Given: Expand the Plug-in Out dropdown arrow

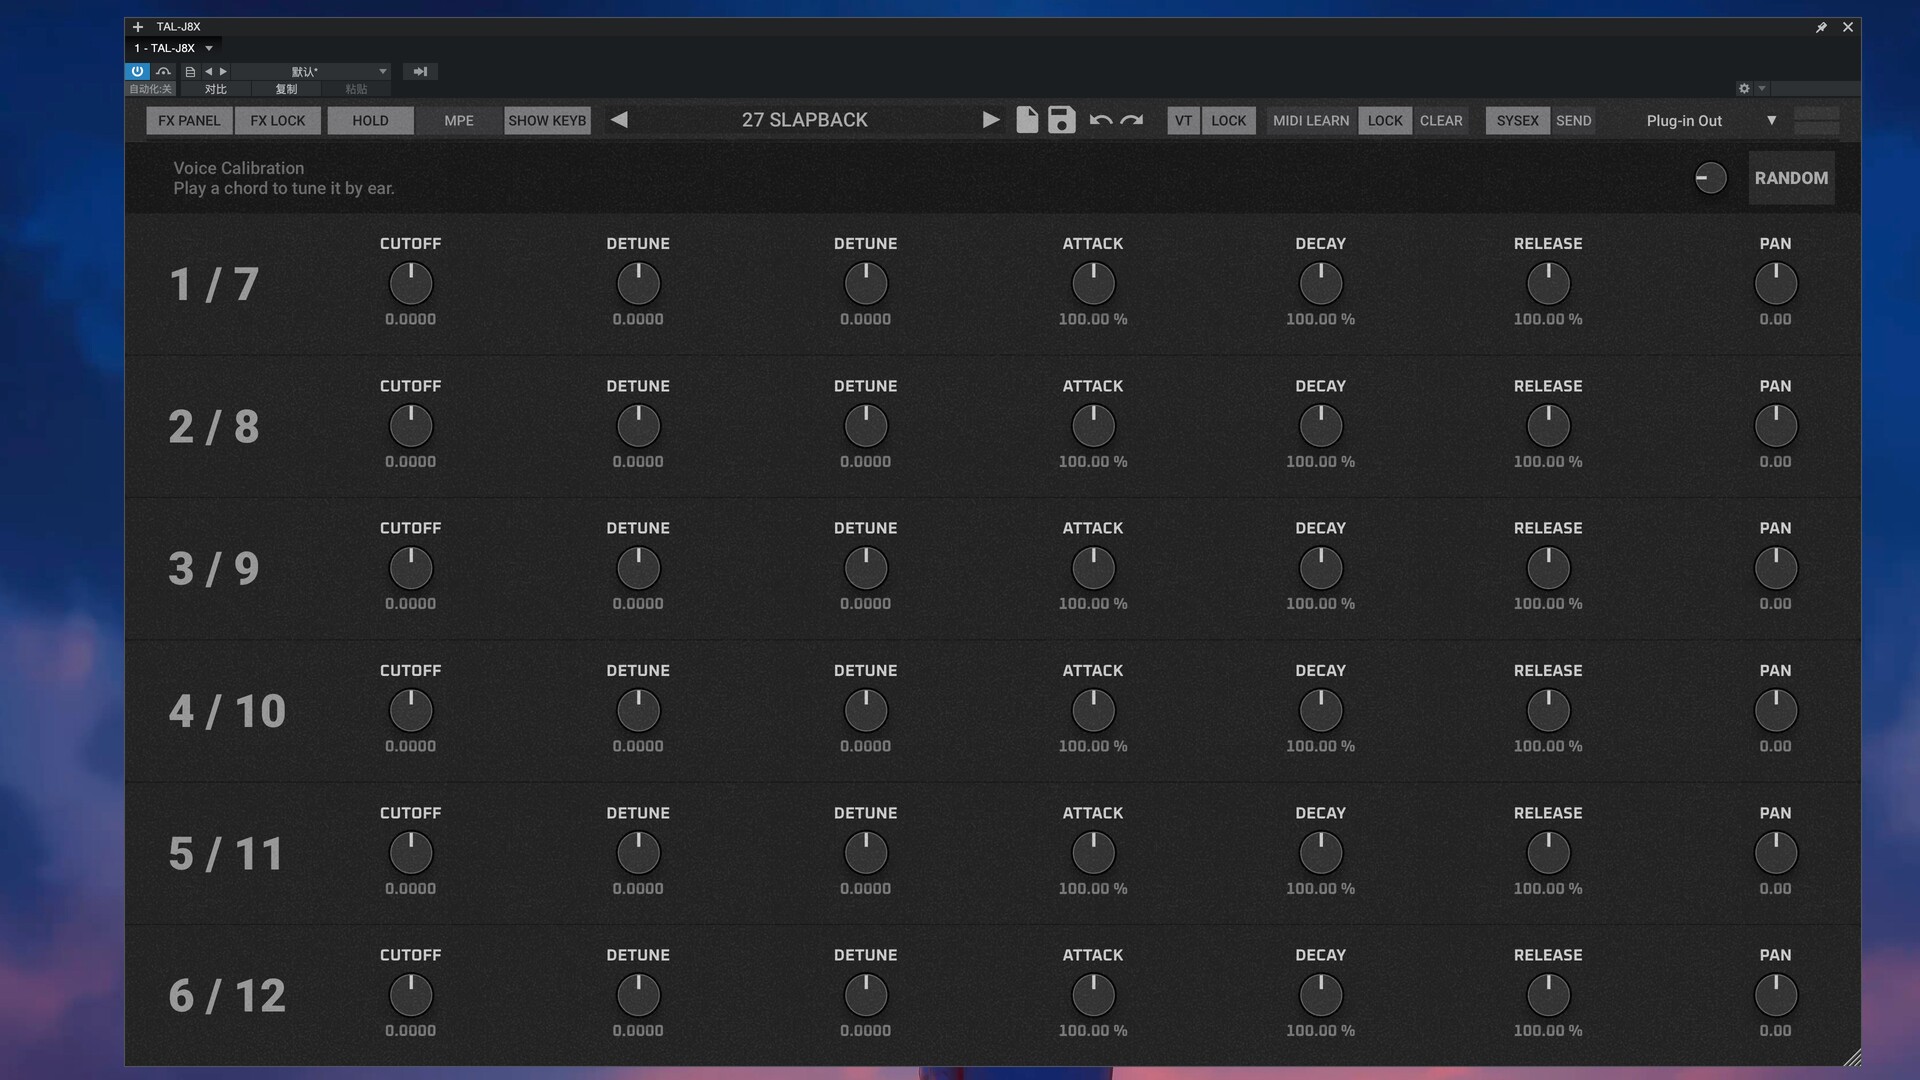Looking at the screenshot, I should [1771, 120].
